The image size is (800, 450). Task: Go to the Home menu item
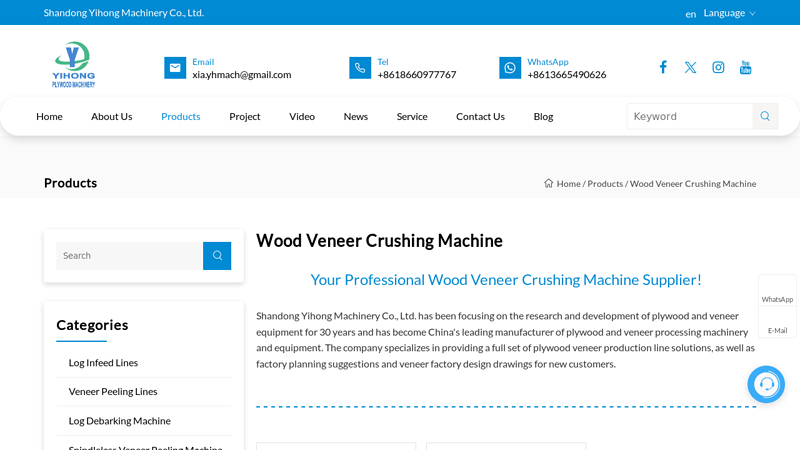click(x=49, y=116)
